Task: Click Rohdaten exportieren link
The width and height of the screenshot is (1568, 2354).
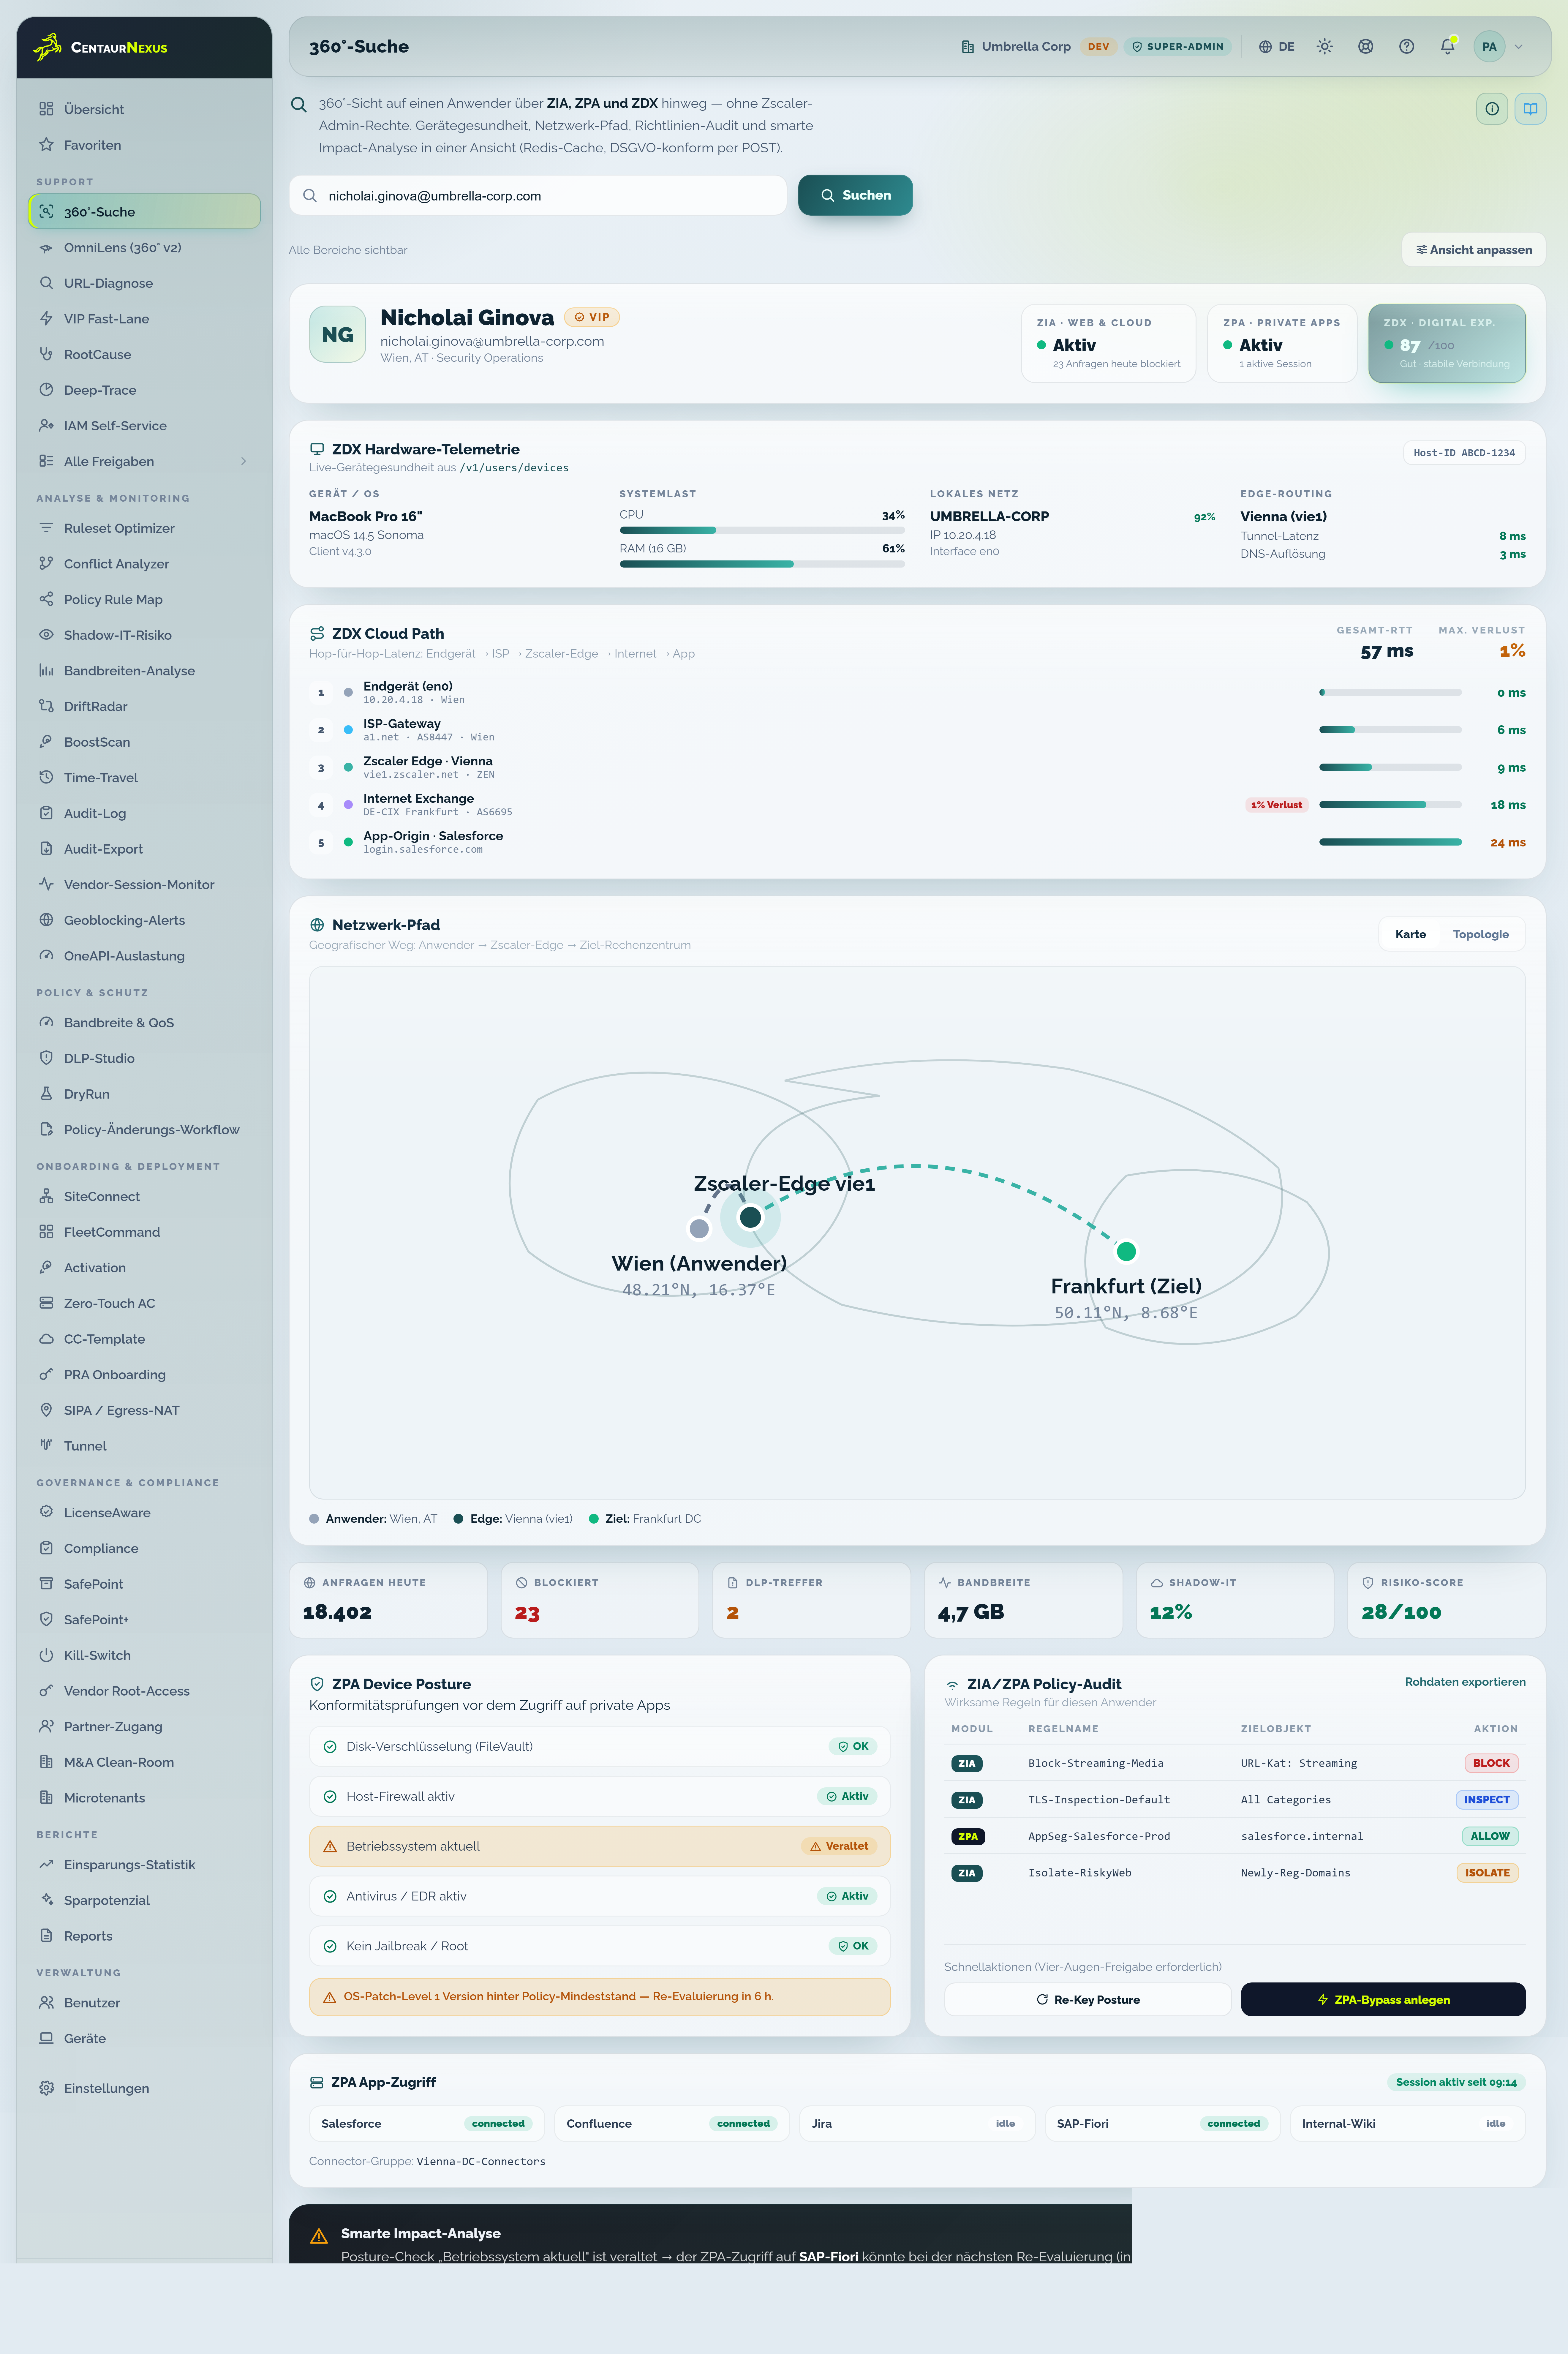Action: [x=1465, y=1682]
